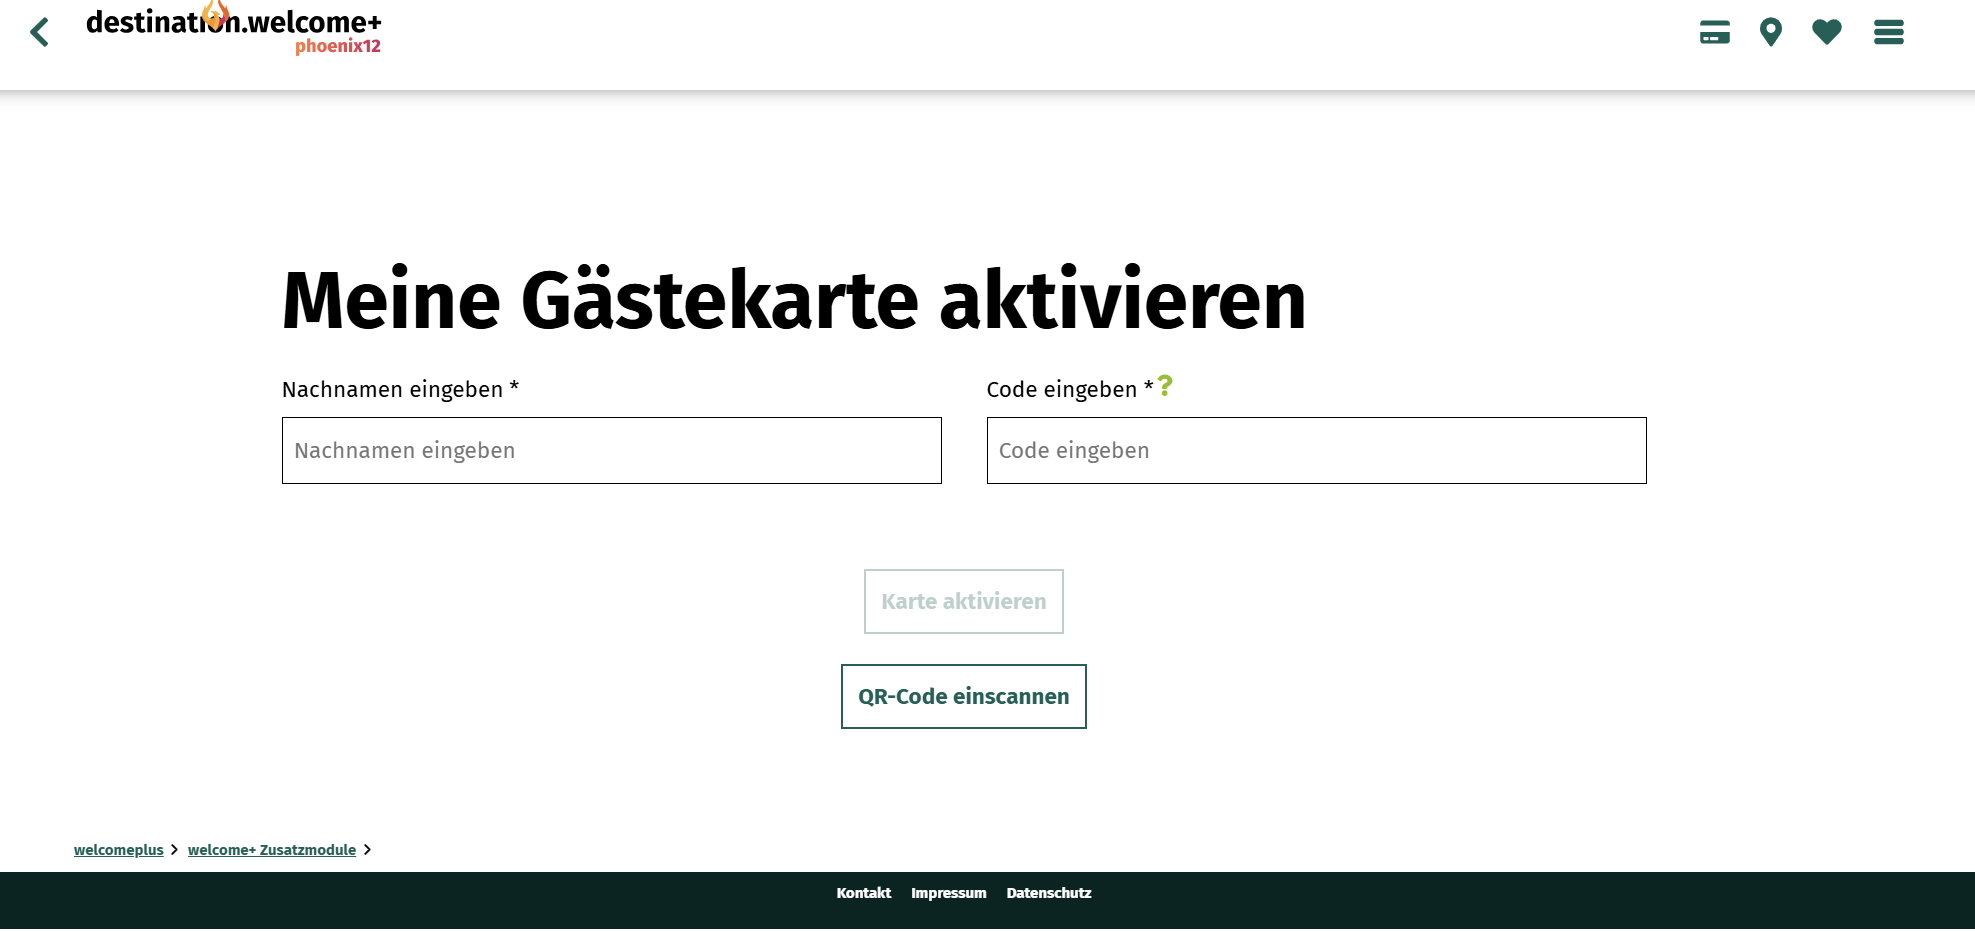Image resolution: width=1975 pixels, height=932 pixels.
Task: Click the QR-Code einscannen button
Action: [964, 697]
